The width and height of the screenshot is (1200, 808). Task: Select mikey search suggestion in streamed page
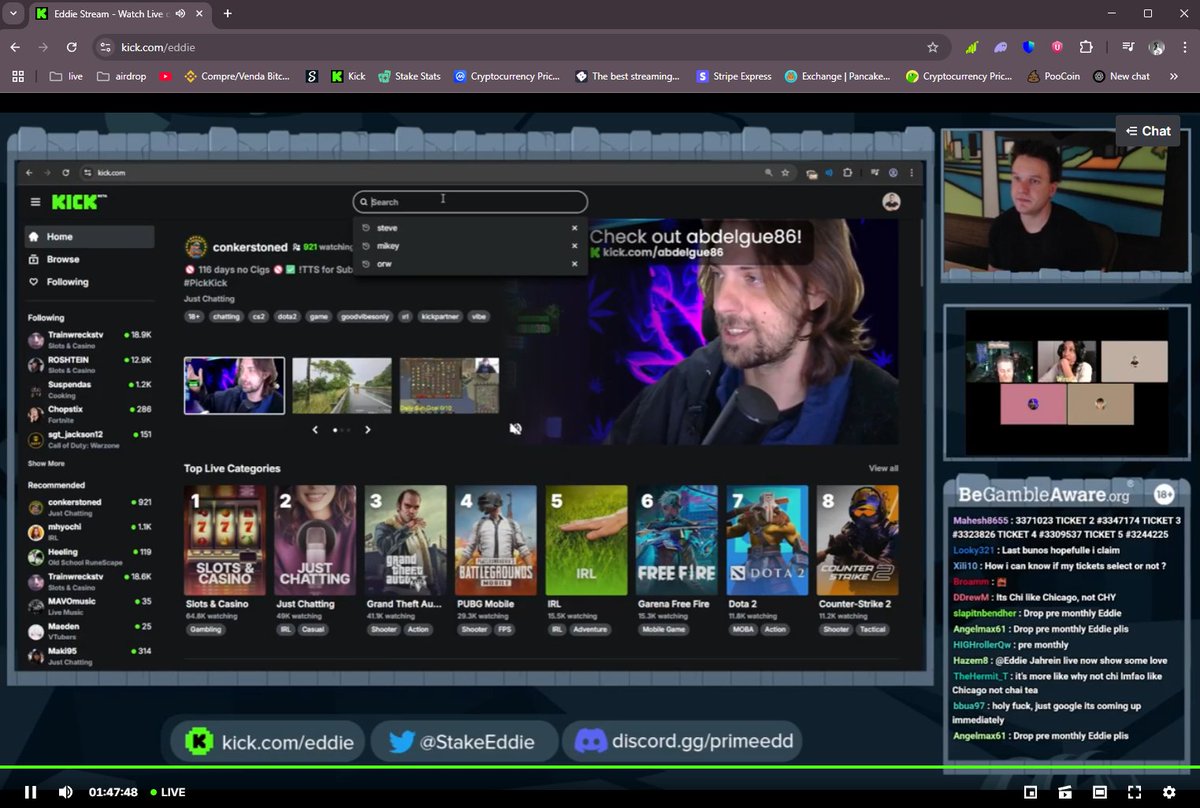470,246
